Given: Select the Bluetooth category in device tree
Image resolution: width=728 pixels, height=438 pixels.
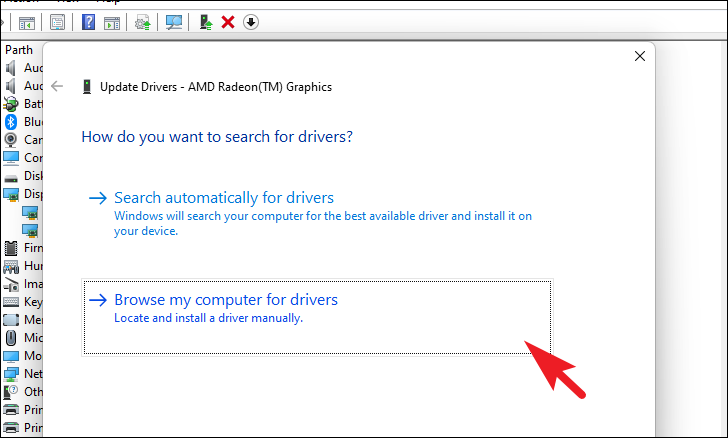Looking at the screenshot, I should pos(23,122).
